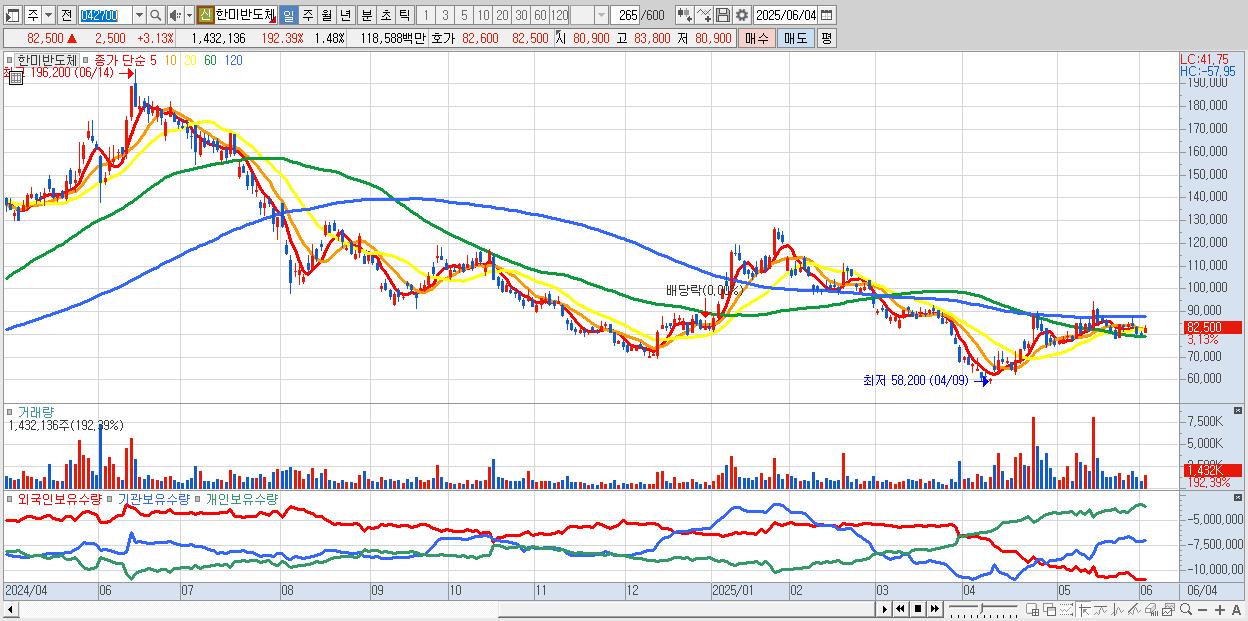Screen dimensions: 1248x621
Task: Add a candlestick chart indicator
Action: [685, 15]
